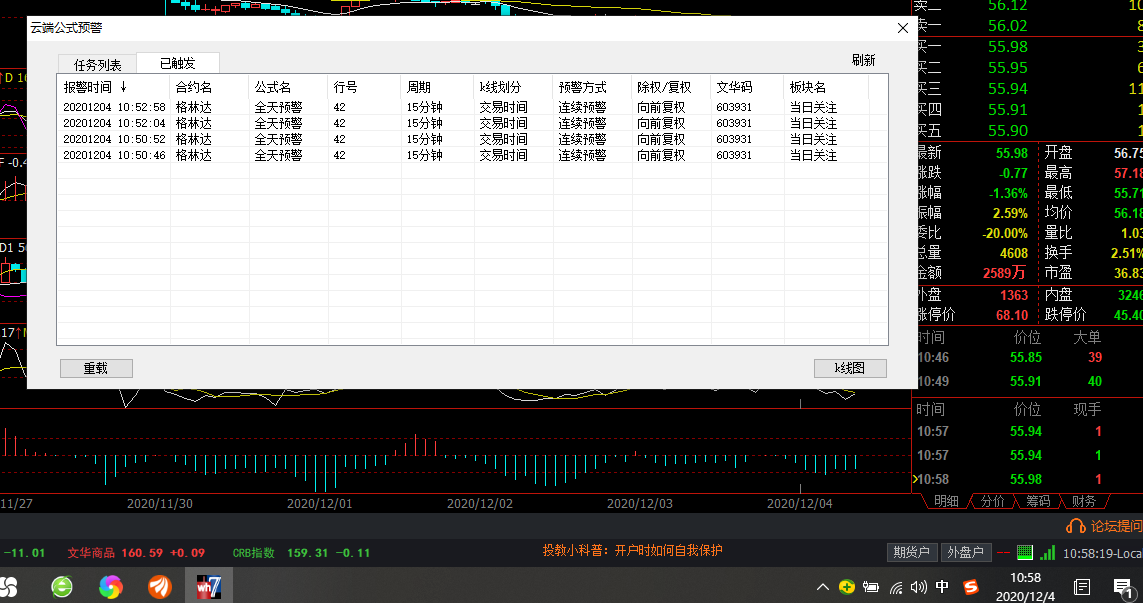Select the alert row timed 10:52:58
This screenshot has height=603, width=1143.
tap(114, 107)
